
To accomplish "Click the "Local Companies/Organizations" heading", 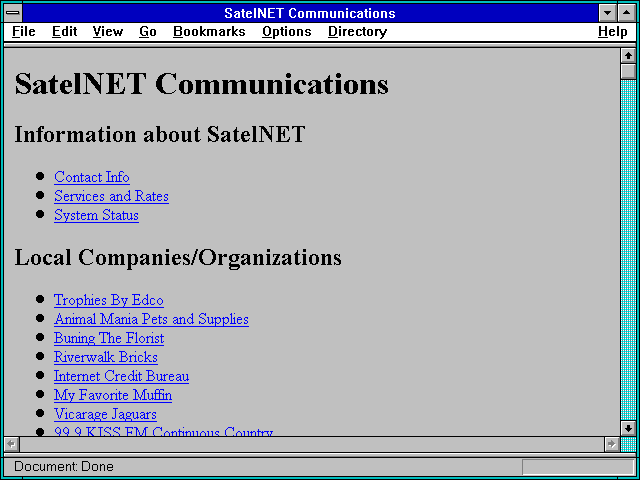I will 178,258.
